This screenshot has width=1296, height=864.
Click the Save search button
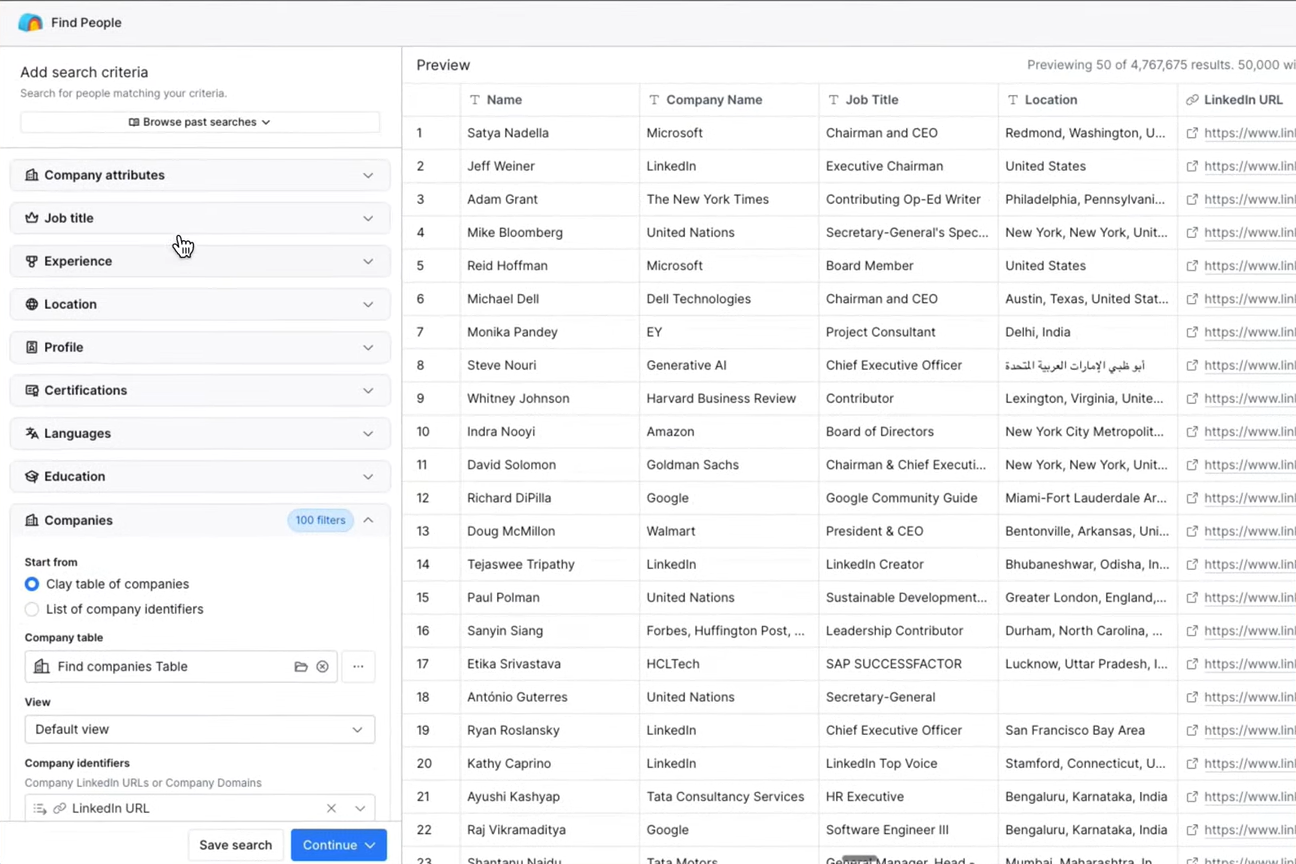235,845
